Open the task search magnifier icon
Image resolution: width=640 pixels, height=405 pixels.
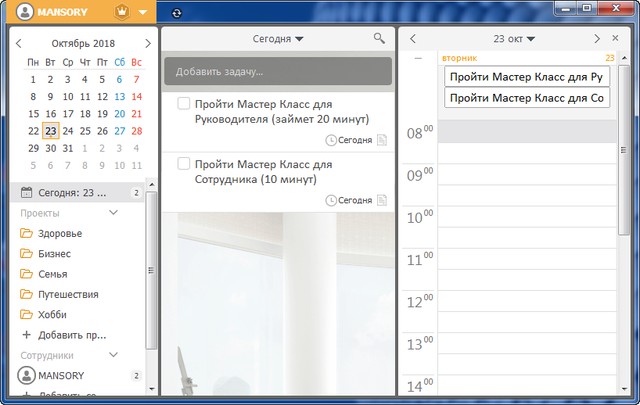tap(379, 38)
